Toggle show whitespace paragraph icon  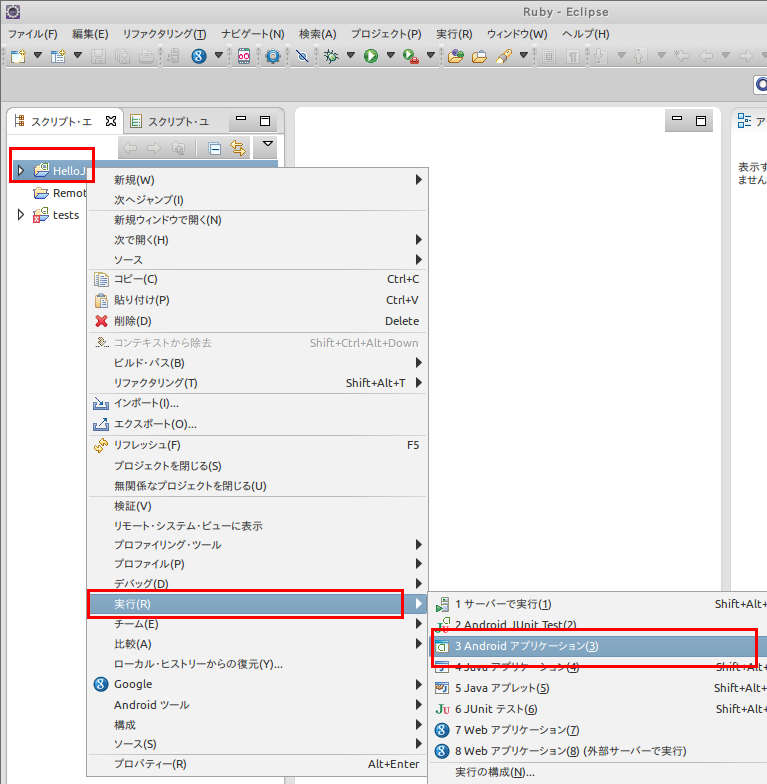573,56
